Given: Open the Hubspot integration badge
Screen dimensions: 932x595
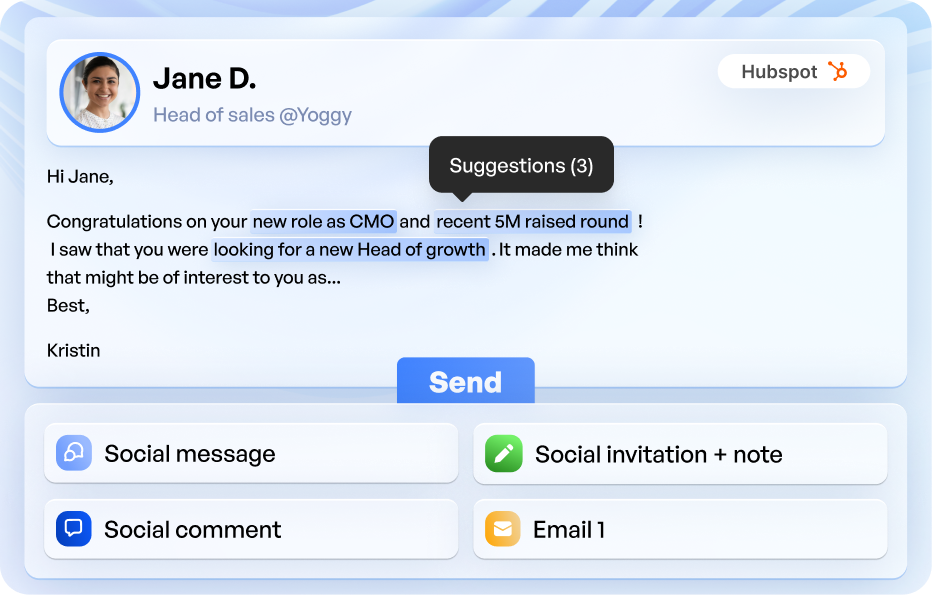Looking at the screenshot, I should [794, 71].
